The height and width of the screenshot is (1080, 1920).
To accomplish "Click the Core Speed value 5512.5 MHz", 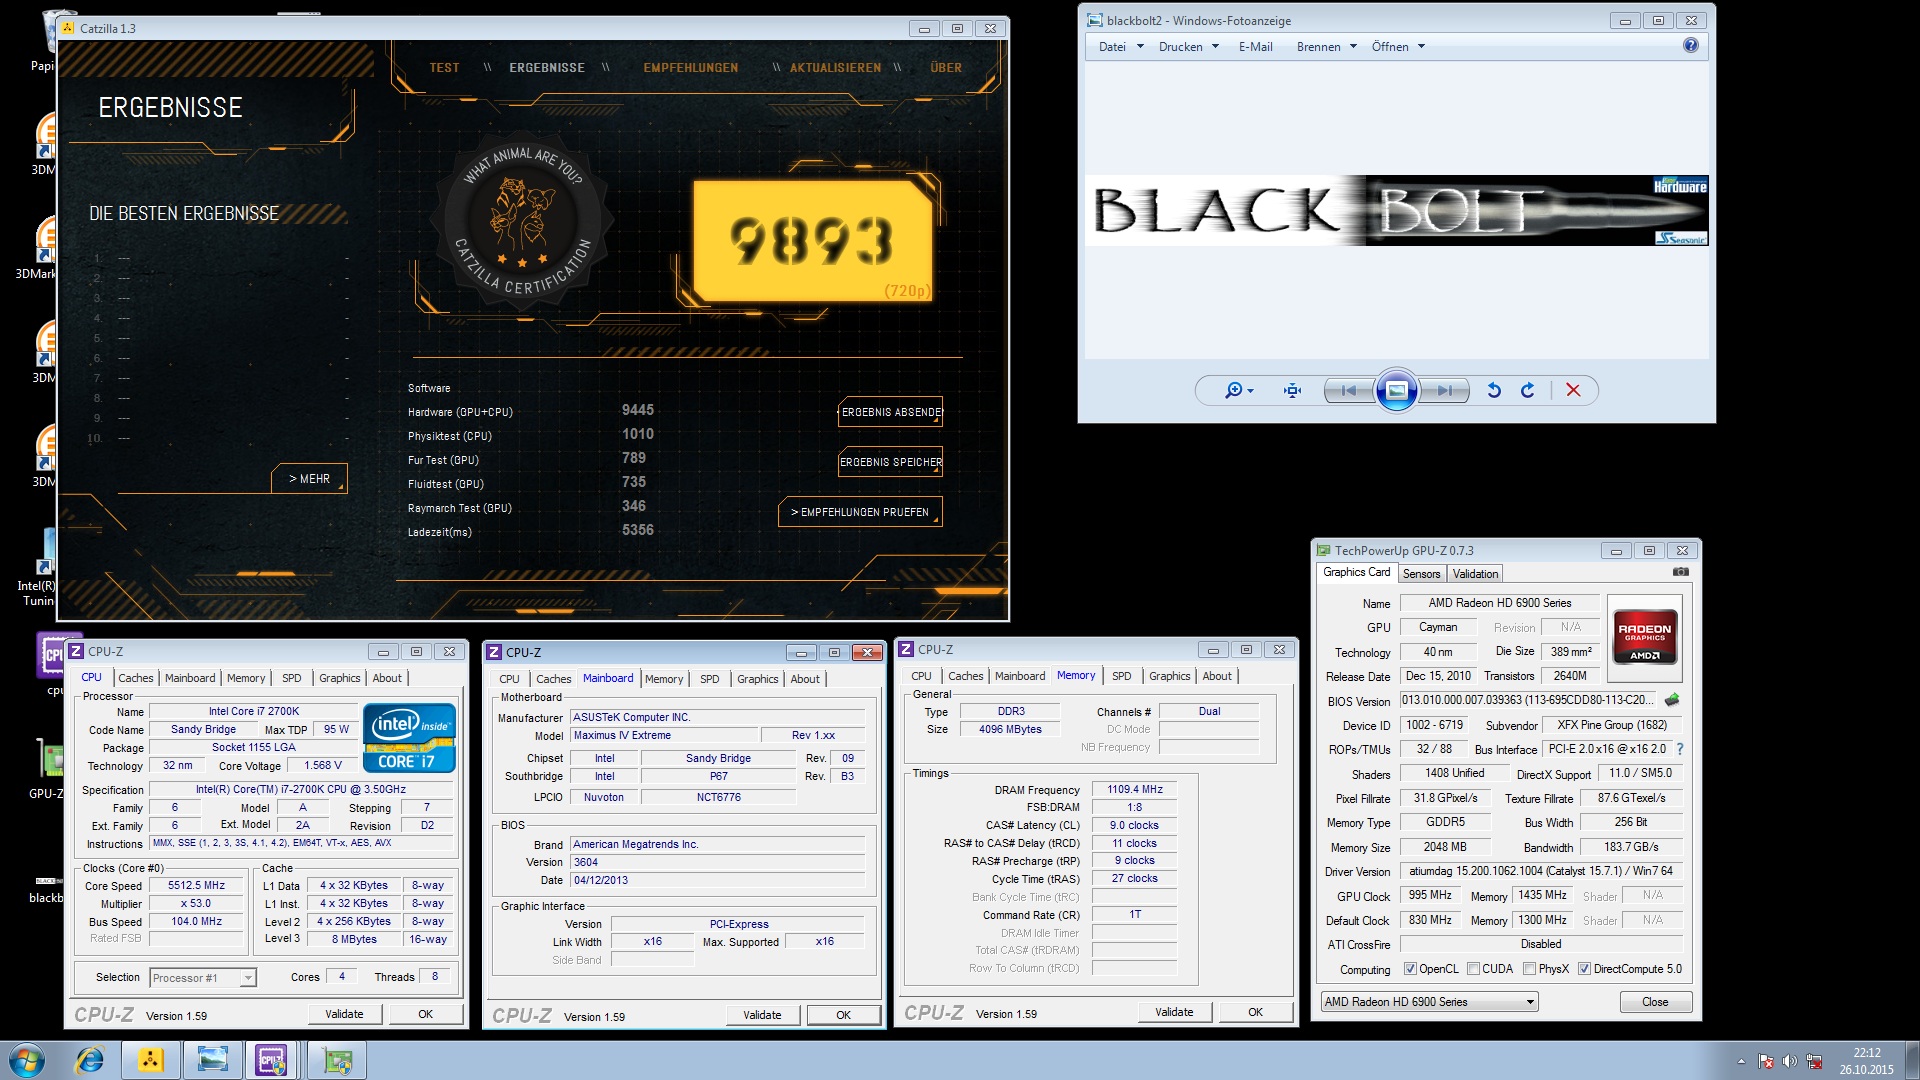I will 196,886.
